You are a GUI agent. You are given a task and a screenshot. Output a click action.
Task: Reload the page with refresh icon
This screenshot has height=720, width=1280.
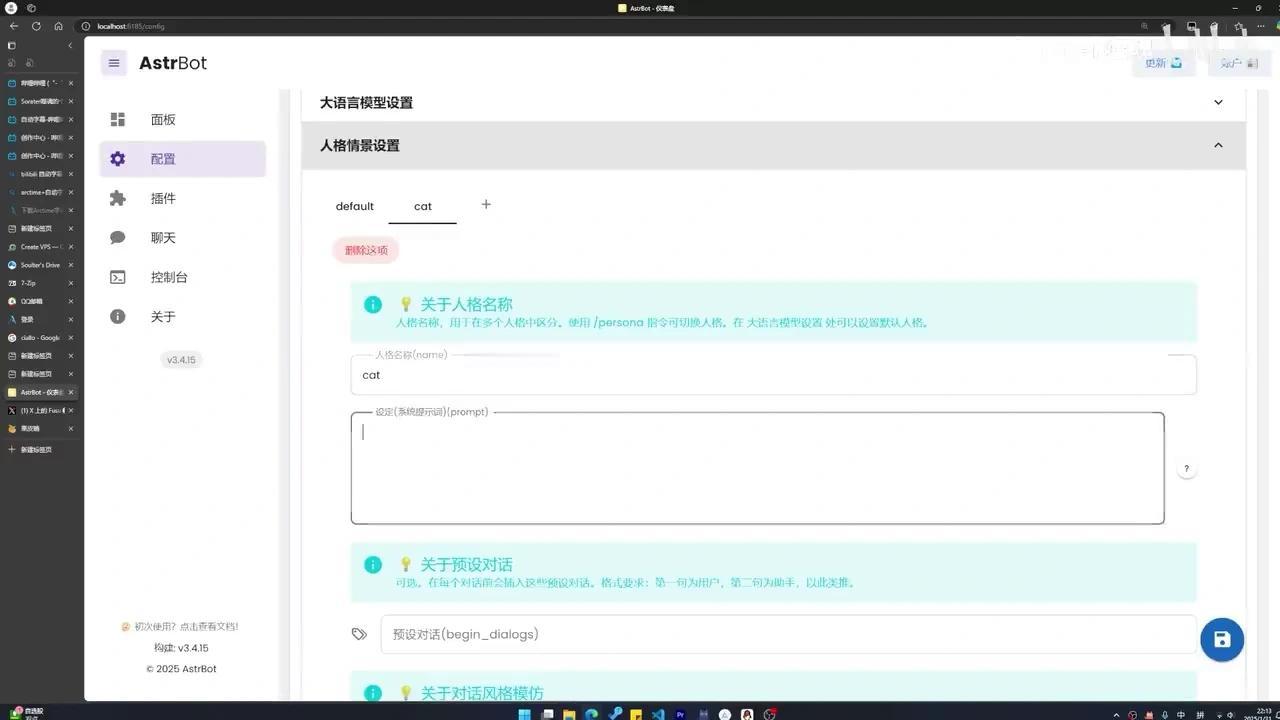click(x=36, y=26)
